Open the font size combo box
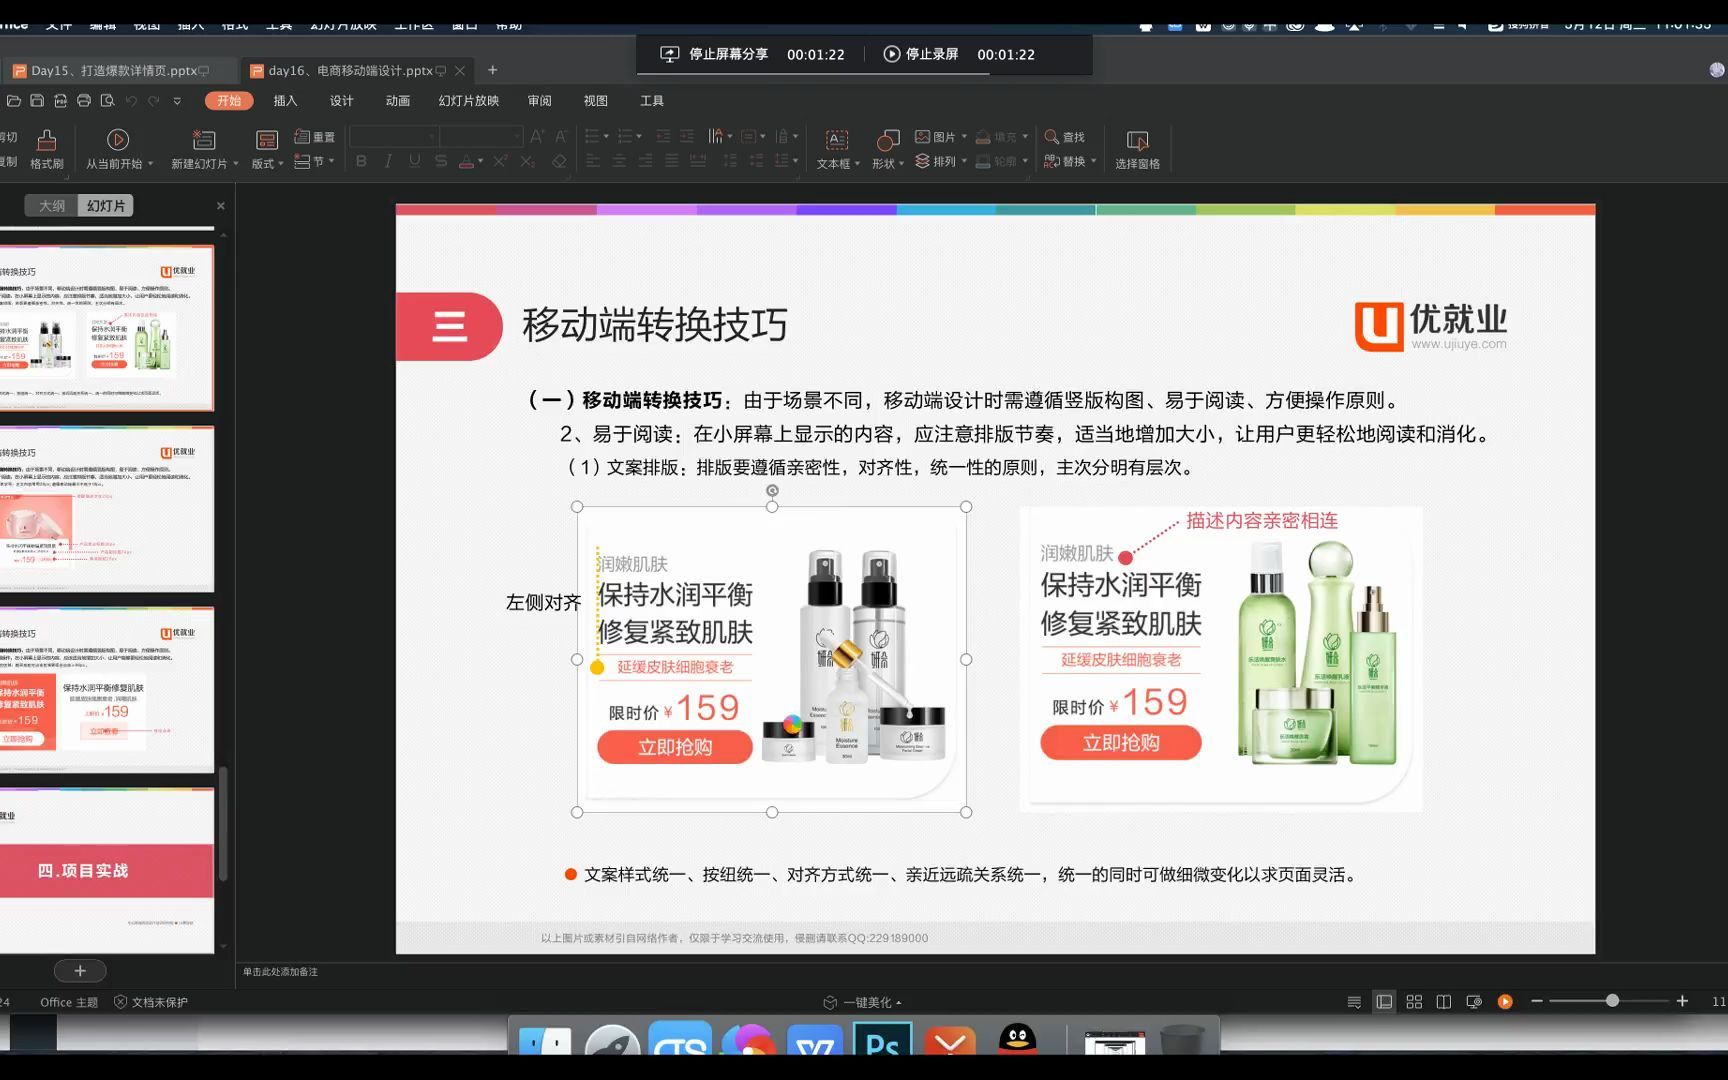The image size is (1728, 1080). coord(482,137)
